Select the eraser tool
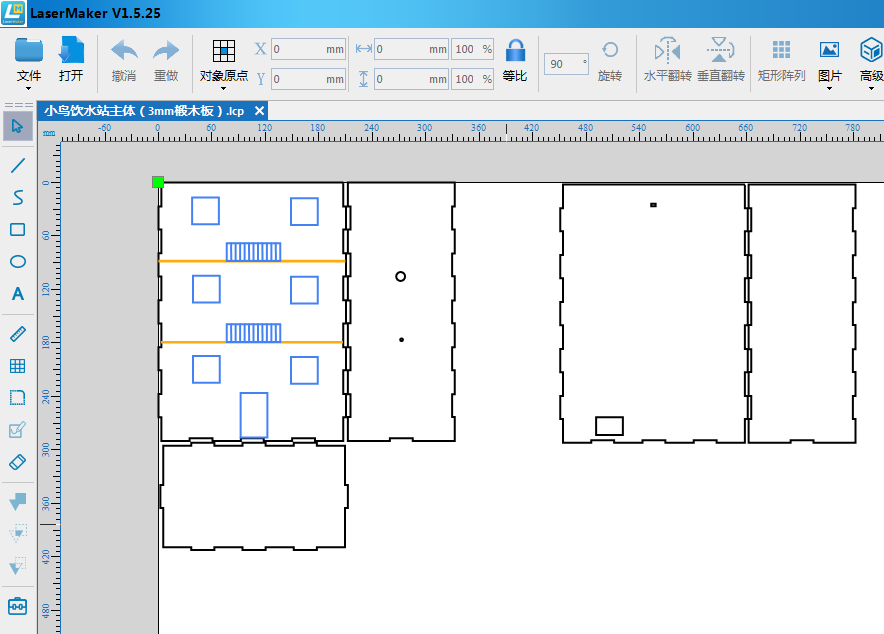The height and width of the screenshot is (634, 884). pos(17,462)
